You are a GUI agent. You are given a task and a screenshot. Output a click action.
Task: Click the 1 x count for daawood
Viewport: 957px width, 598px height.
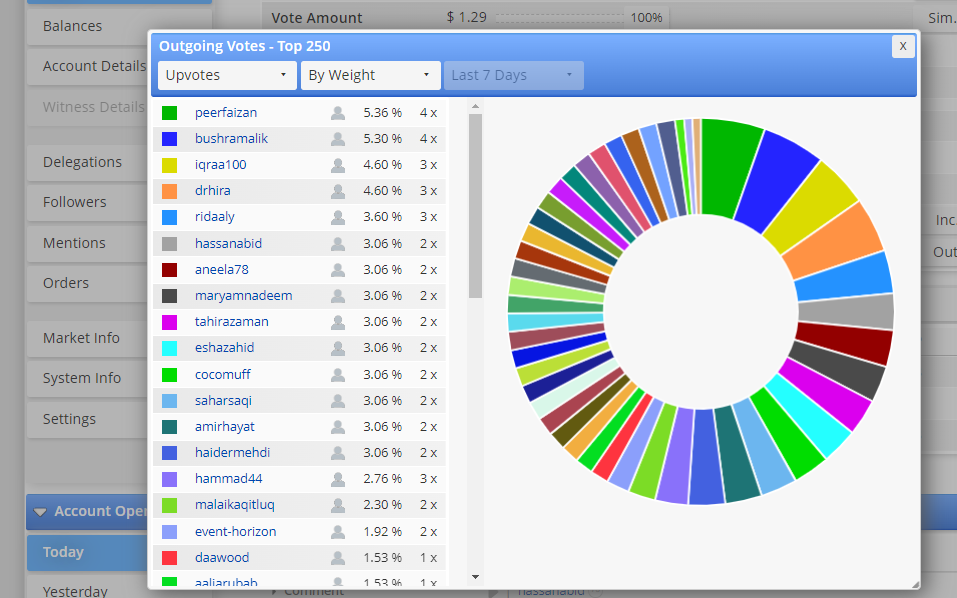[428, 558]
